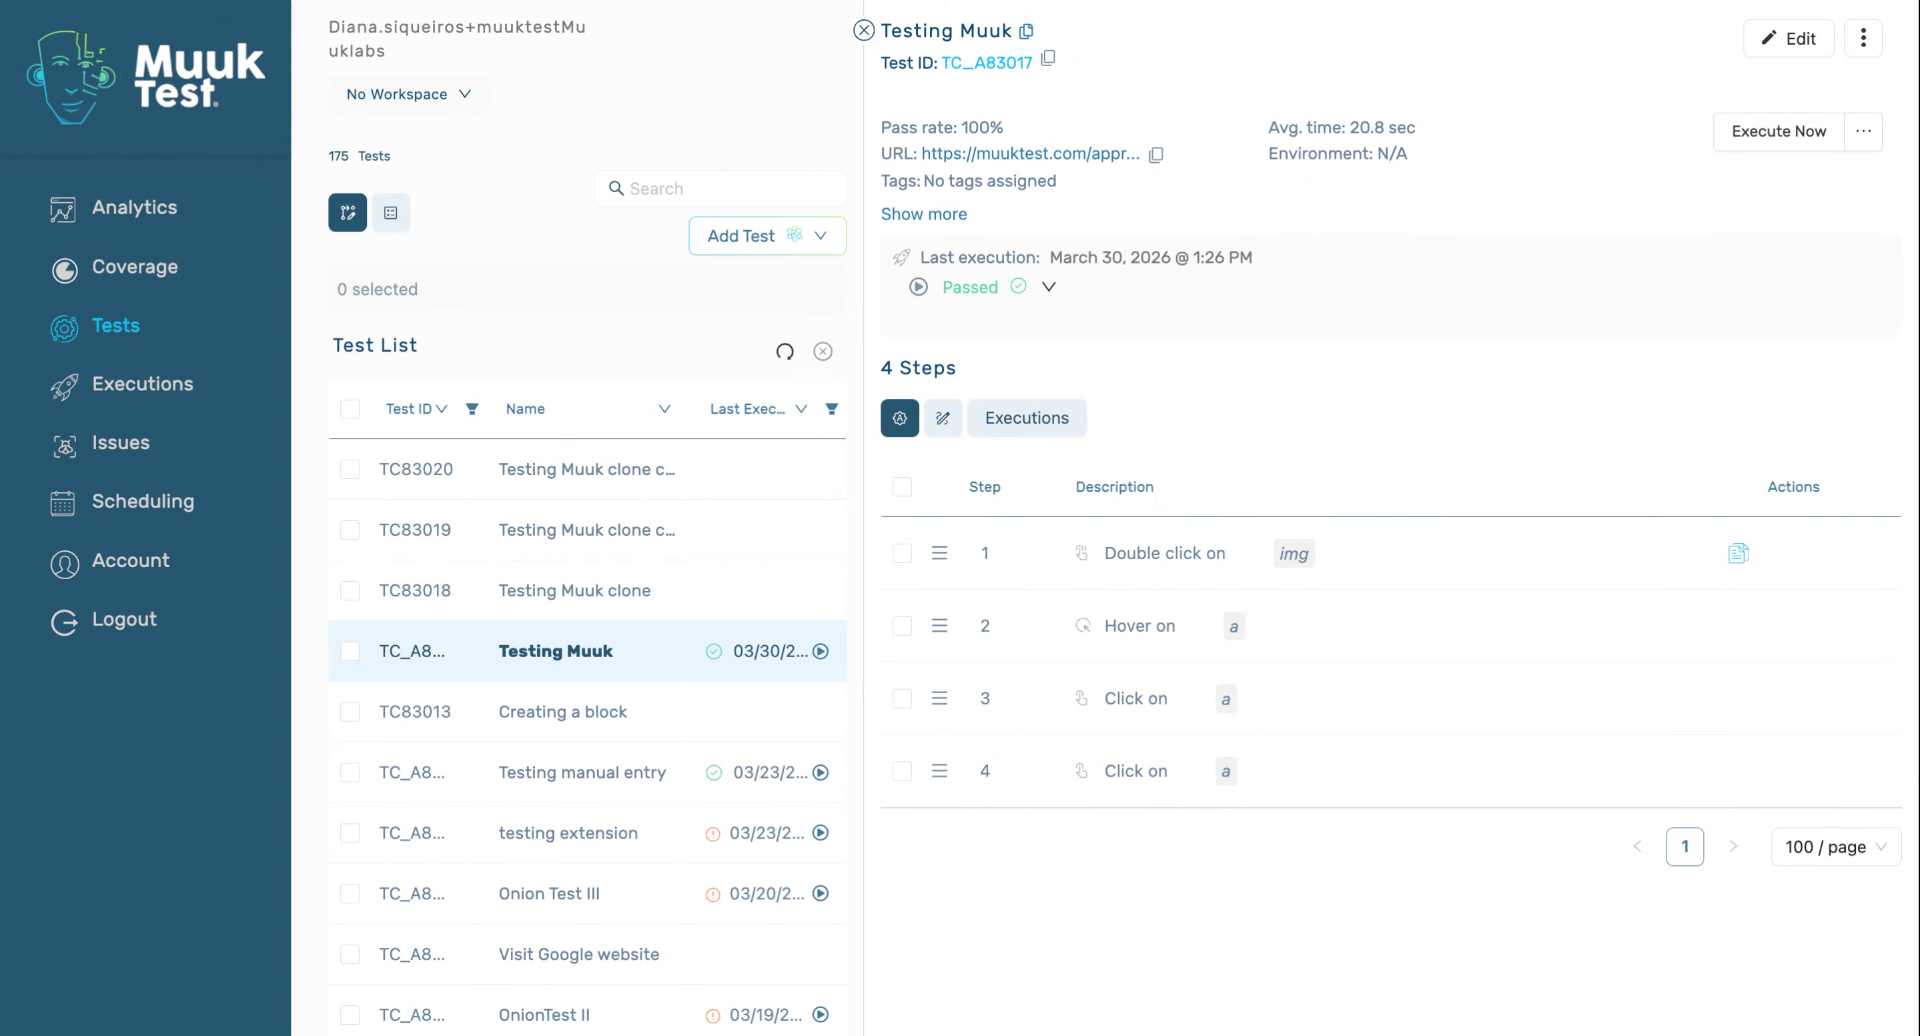
Task: Check the Creating a block row
Action: pyautogui.click(x=350, y=712)
